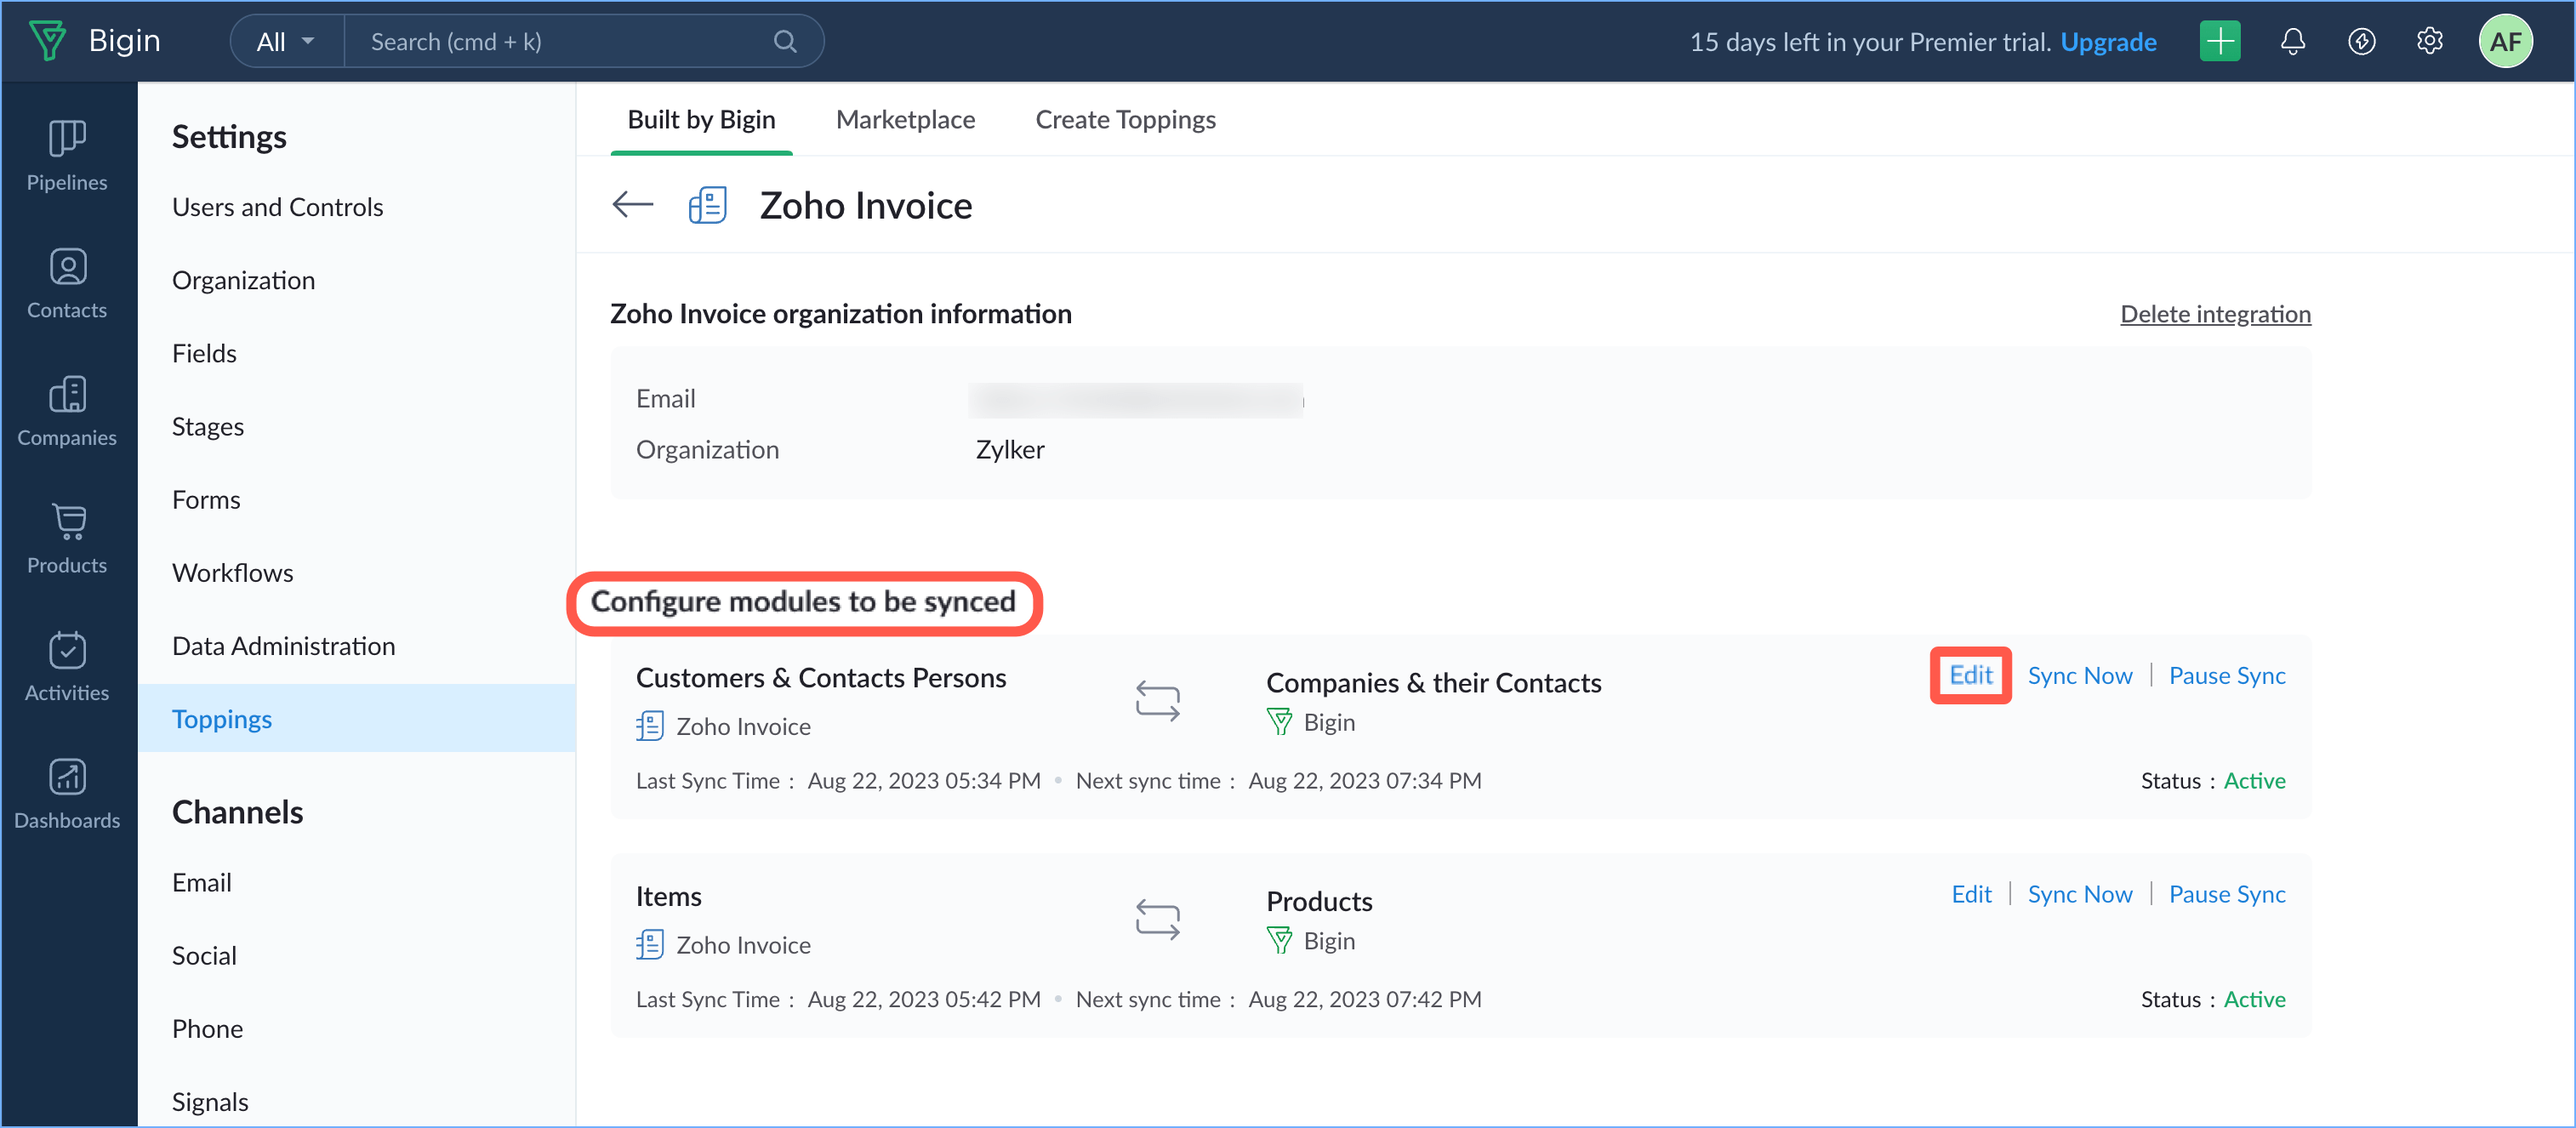Open Organization settings
This screenshot has width=2576, height=1128.
point(243,280)
